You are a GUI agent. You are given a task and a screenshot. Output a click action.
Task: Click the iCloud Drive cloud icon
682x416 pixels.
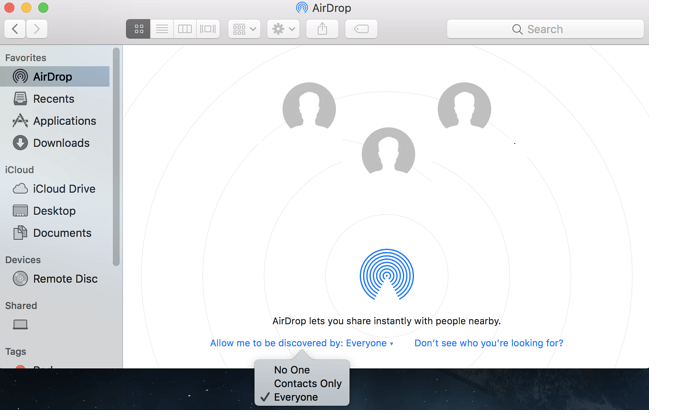click(20, 189)
